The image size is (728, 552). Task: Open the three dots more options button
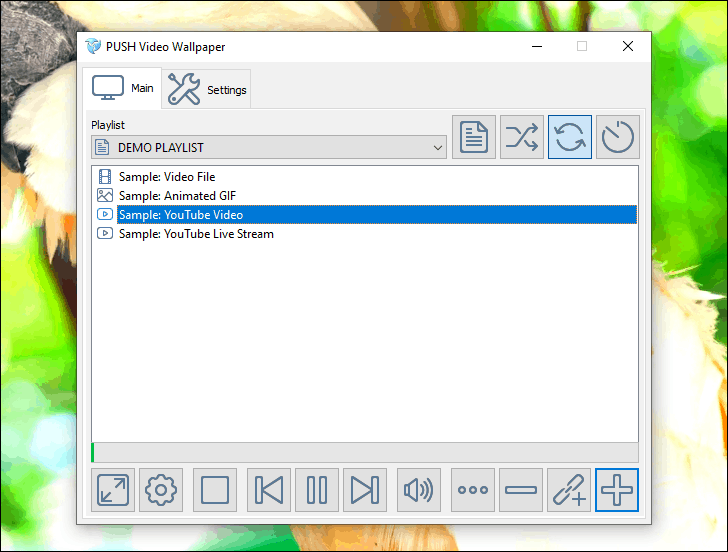click(473, 490)
